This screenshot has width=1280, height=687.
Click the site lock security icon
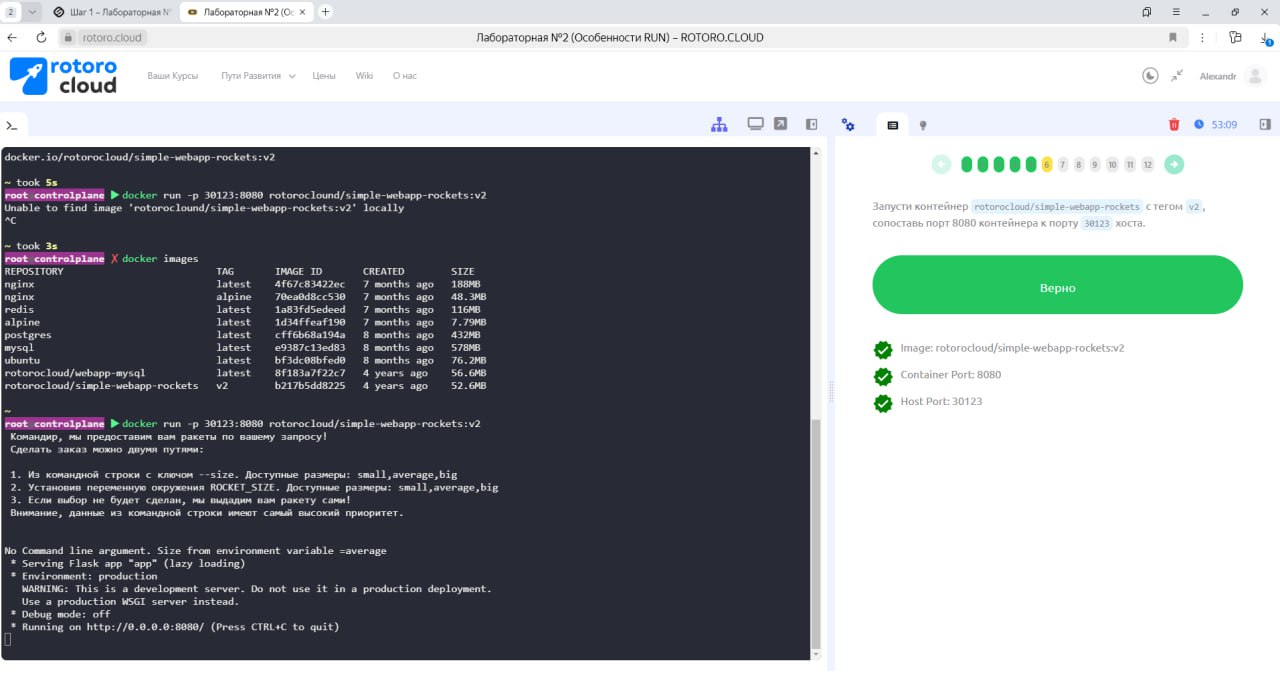(69, 38)
